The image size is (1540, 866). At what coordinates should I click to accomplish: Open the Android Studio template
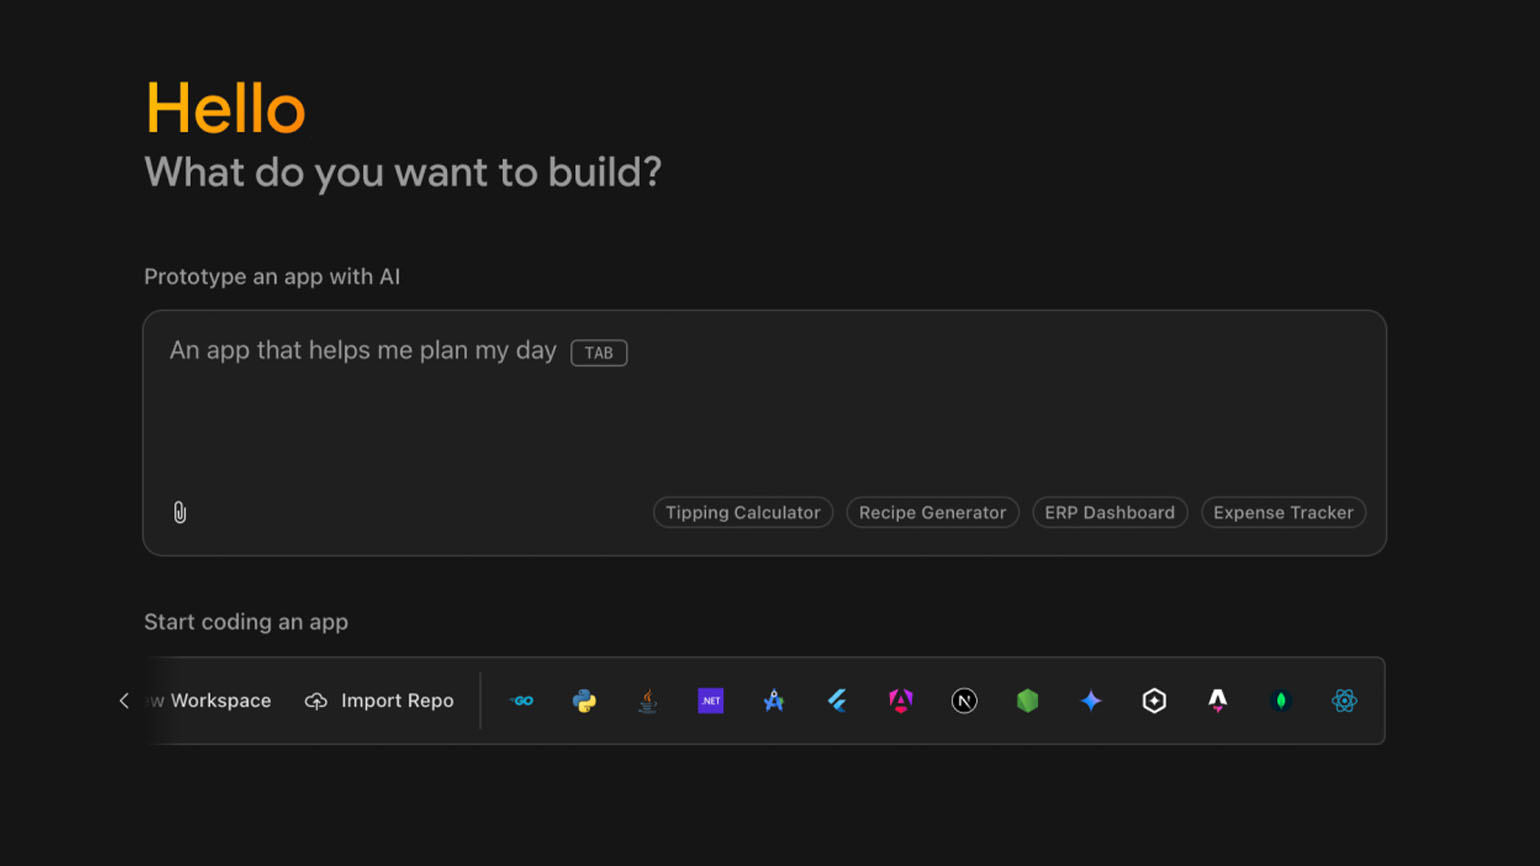tap(774, 701)
